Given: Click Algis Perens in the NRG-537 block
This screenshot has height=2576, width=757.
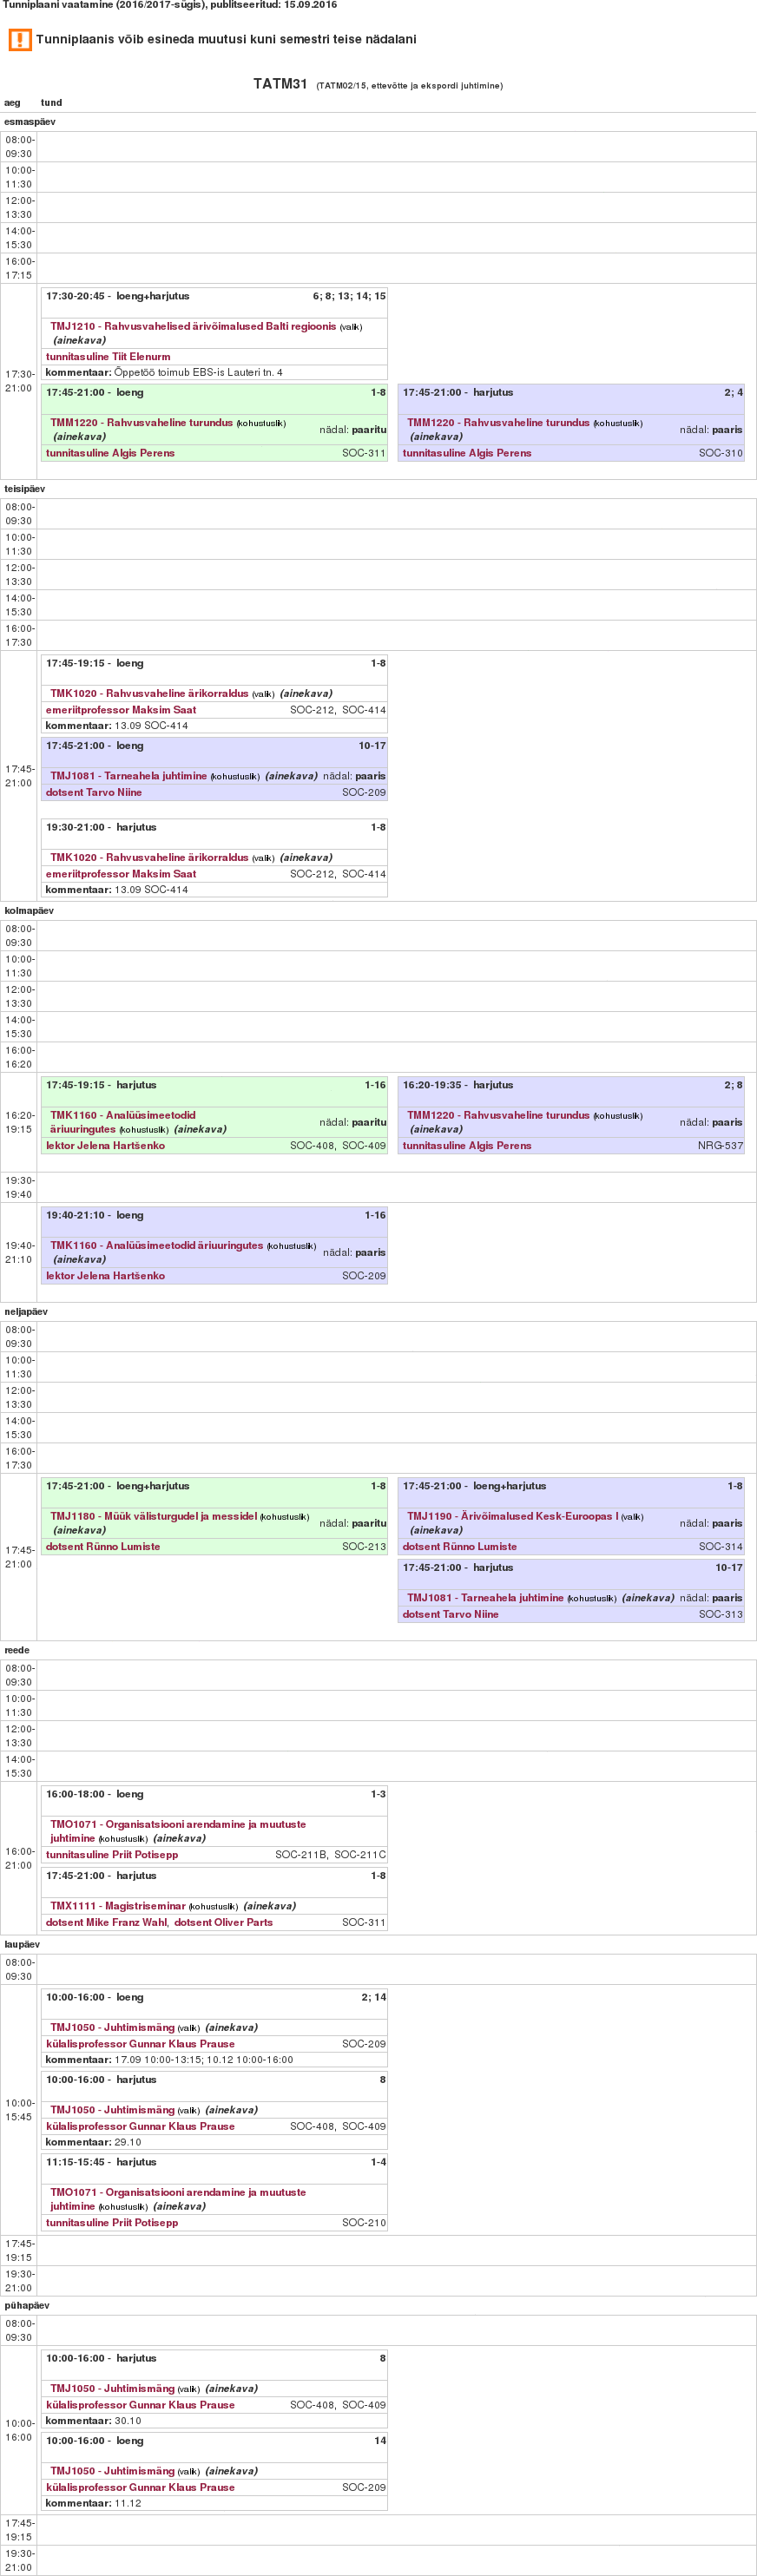Looking at the screenshot, I should (467, 1146).
